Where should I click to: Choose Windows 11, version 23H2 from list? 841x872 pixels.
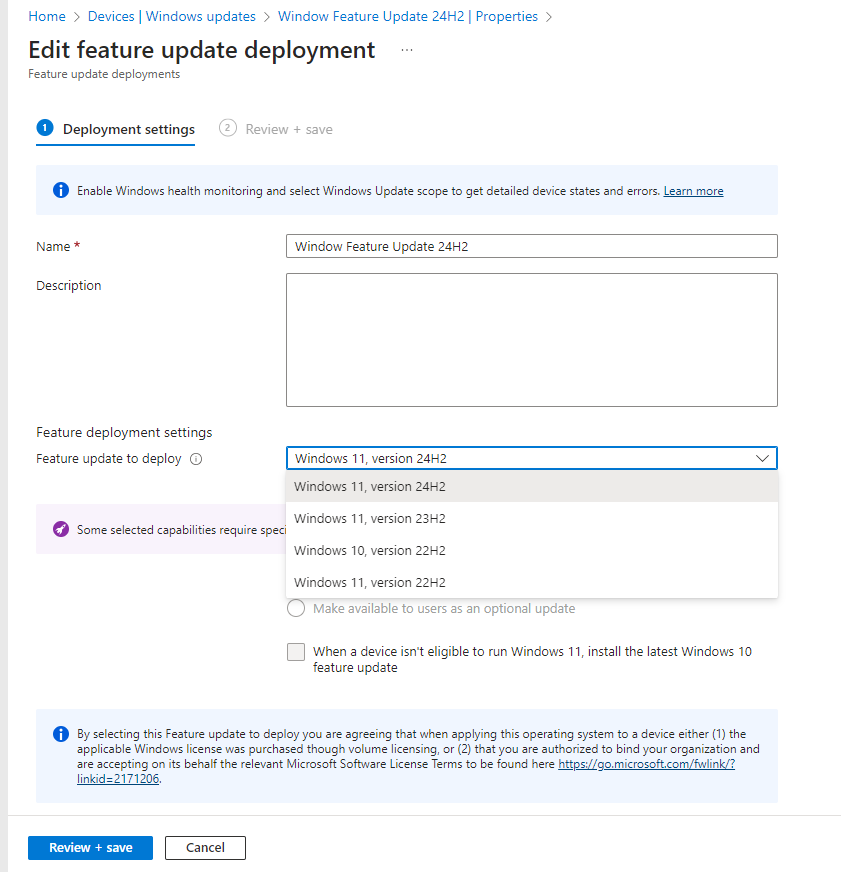pyautogui.click(x=532, y=518)
